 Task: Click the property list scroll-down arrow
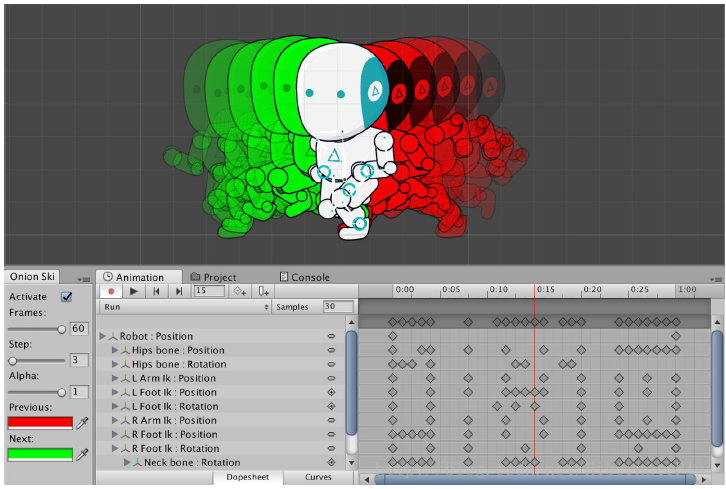click(x=351, y=463)
